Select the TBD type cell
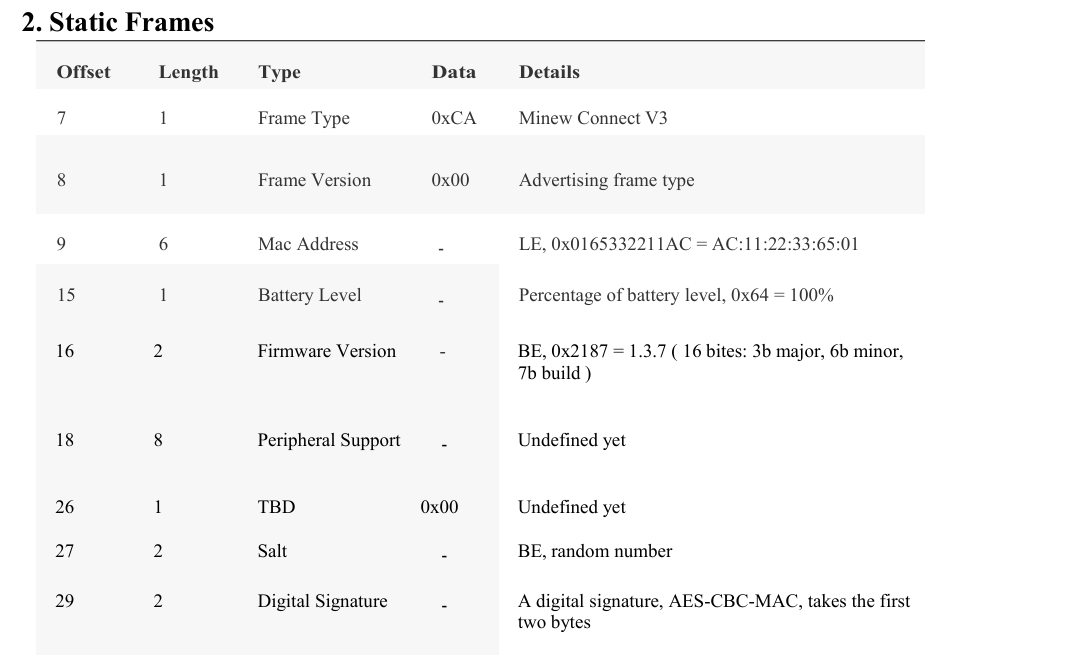 point(276,507)
